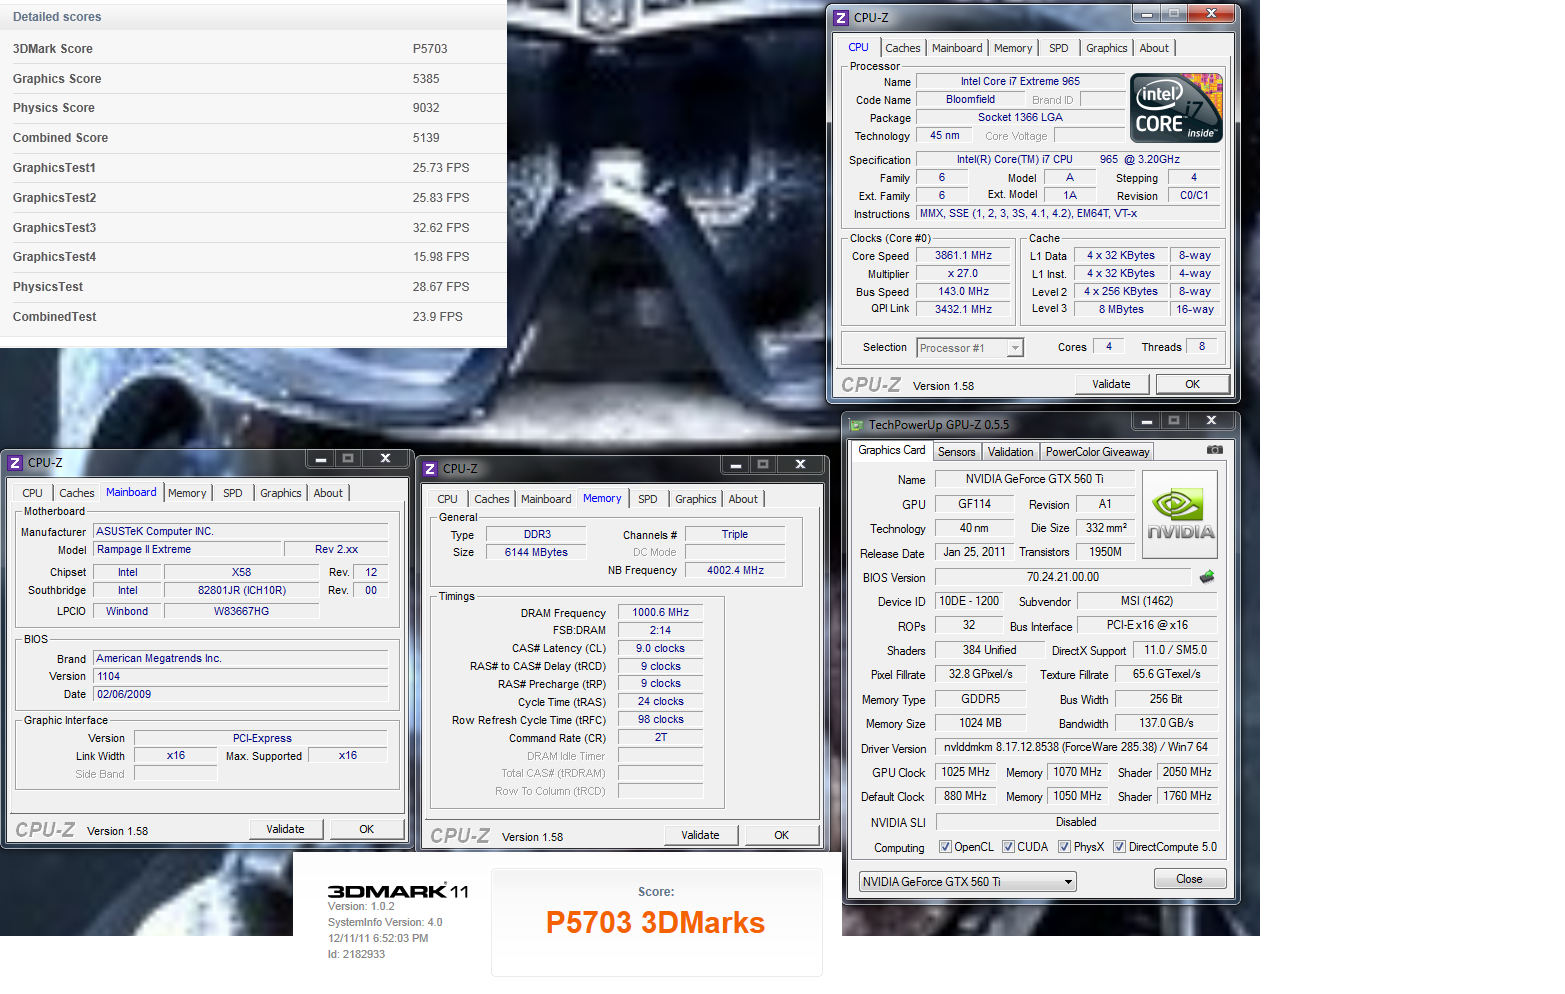Click the GPU-Z screenshot camera icon
The height and width of the screenshot is (994, 1565).
point(1214,450)
